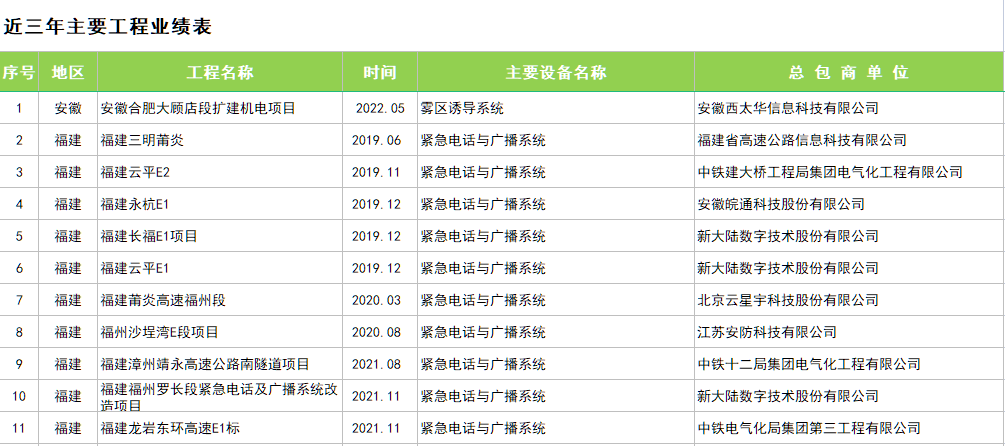Select the date cell 2019.06
Viewport: 1005px width, 446px height.
(380, 140)
